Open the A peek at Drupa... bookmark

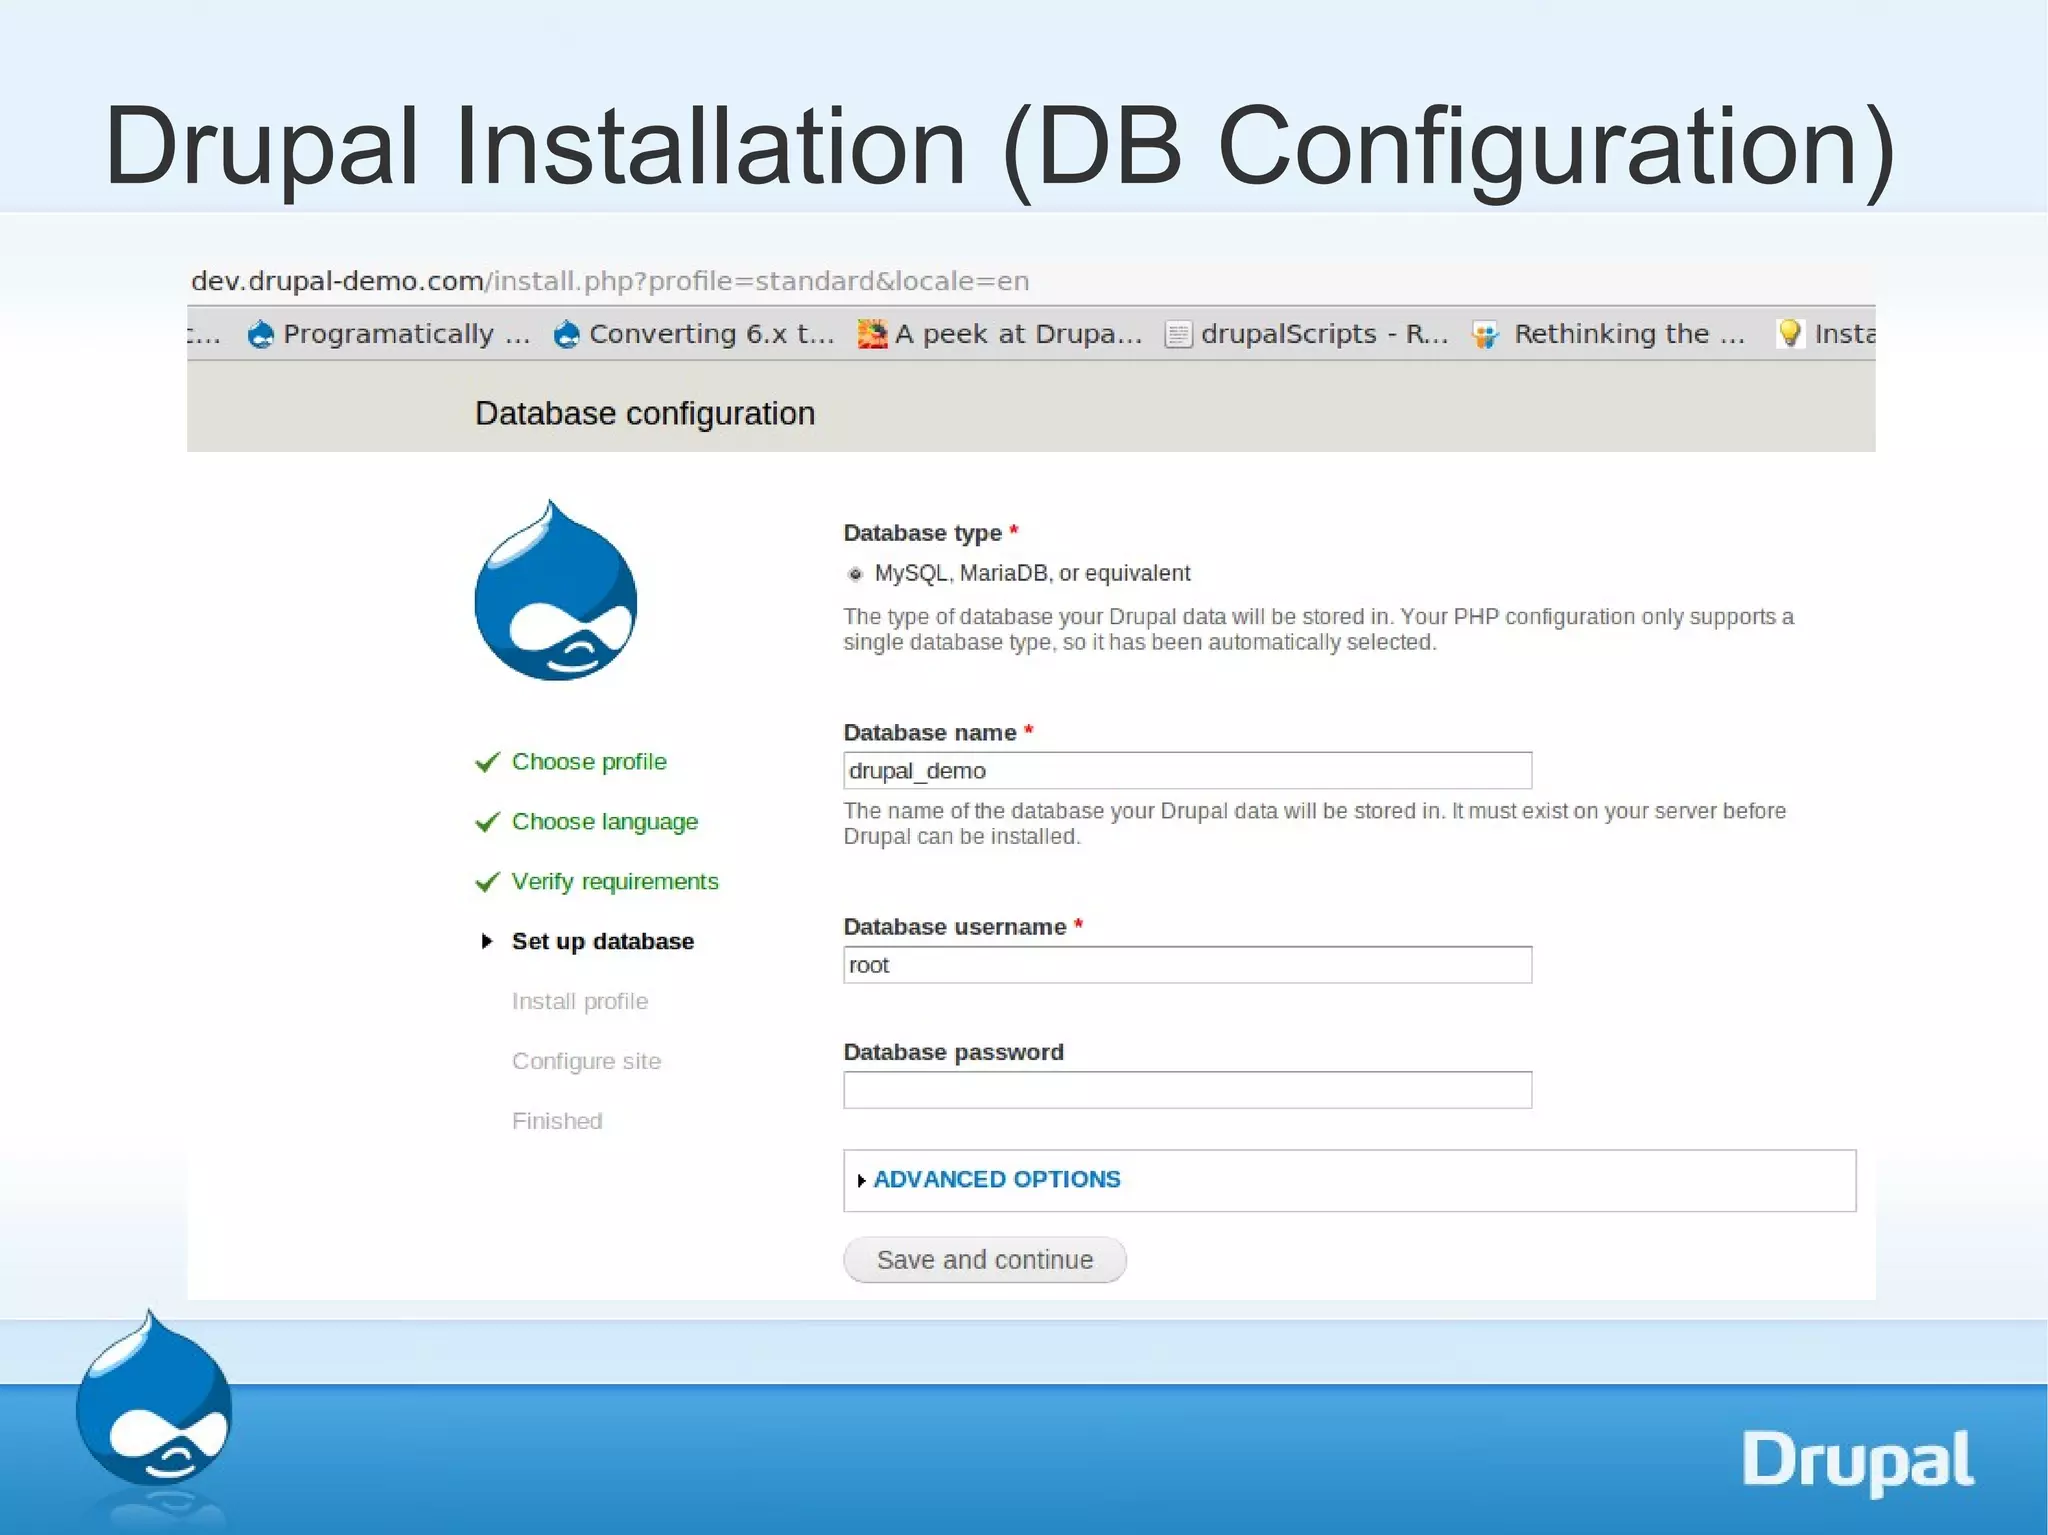point(1000,334)
